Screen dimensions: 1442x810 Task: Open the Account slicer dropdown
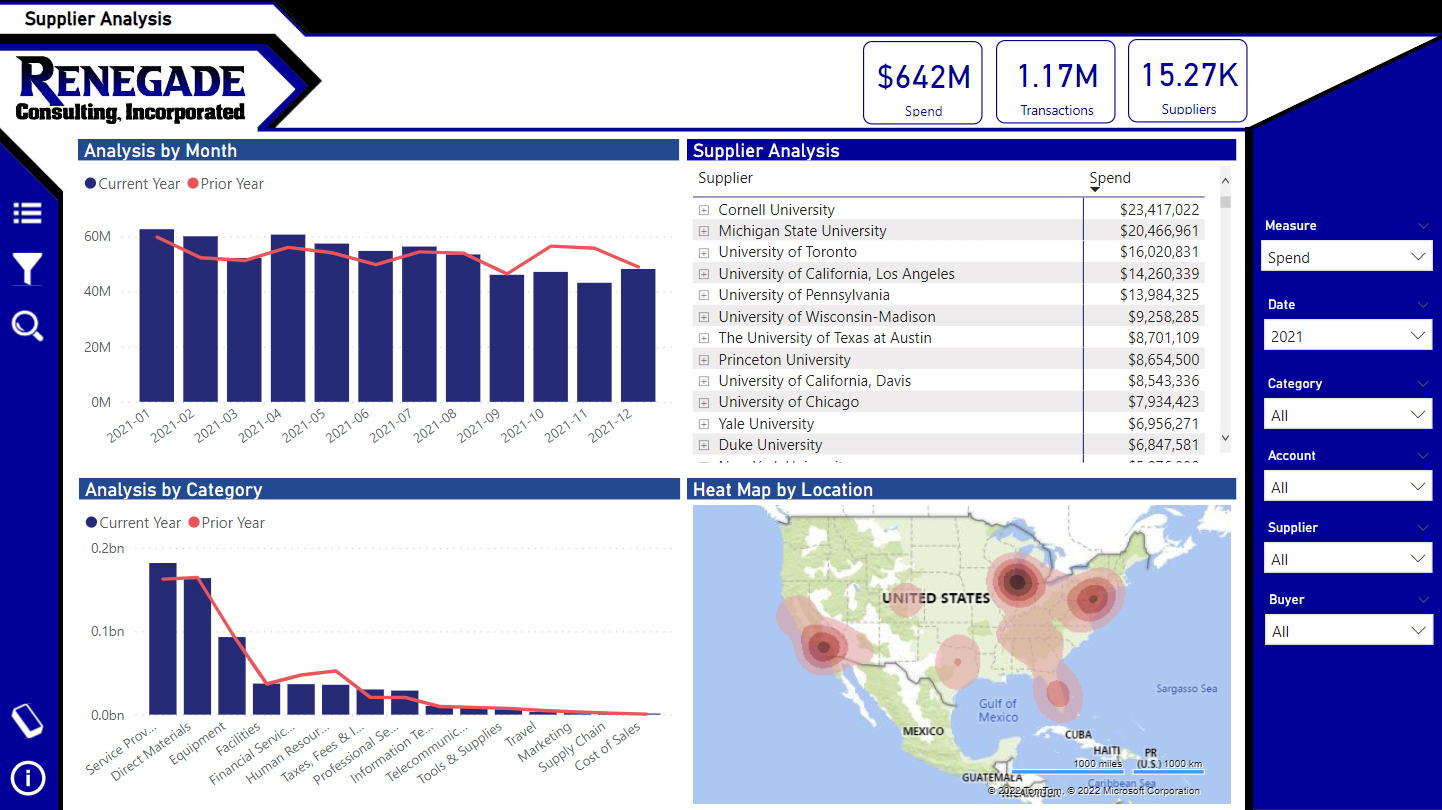[1347, 487]
